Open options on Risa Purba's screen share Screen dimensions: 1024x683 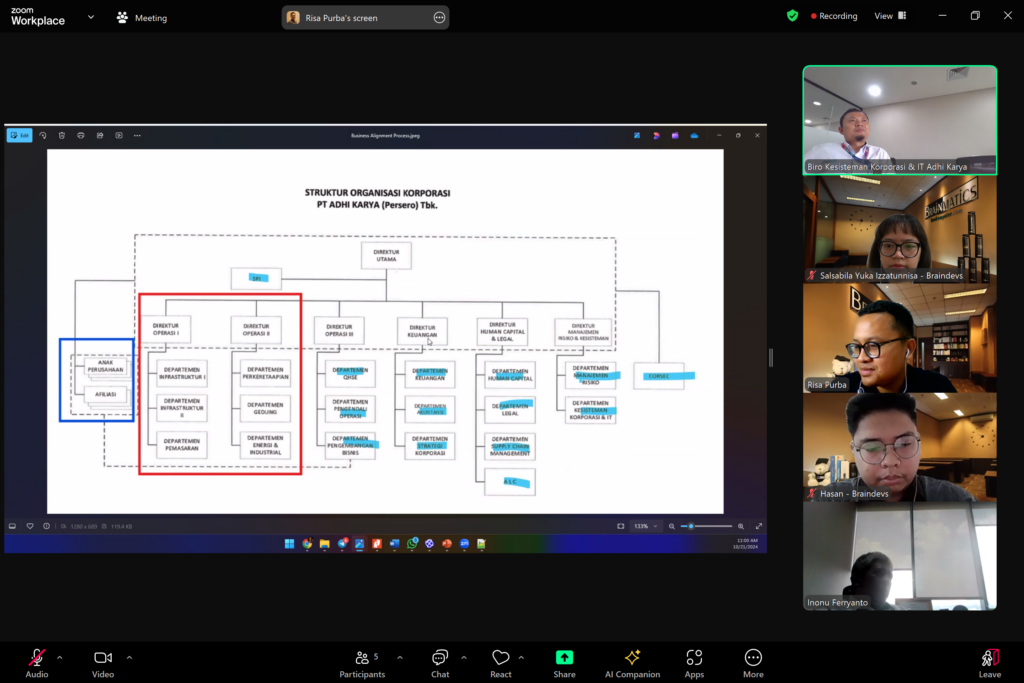point(439,18)
